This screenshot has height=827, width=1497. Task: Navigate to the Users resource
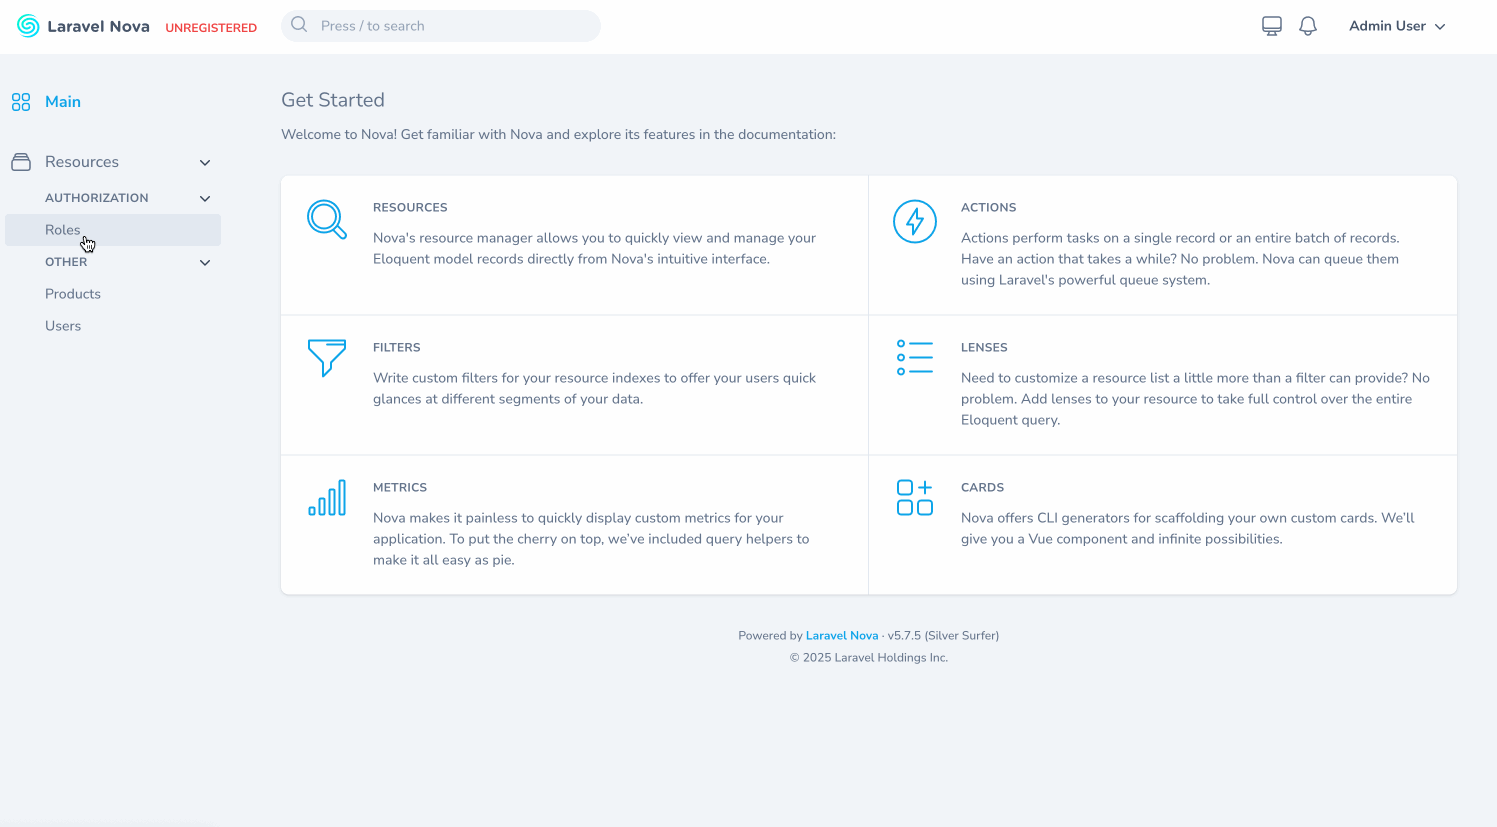pyautogui.click(x=63, y=325)
